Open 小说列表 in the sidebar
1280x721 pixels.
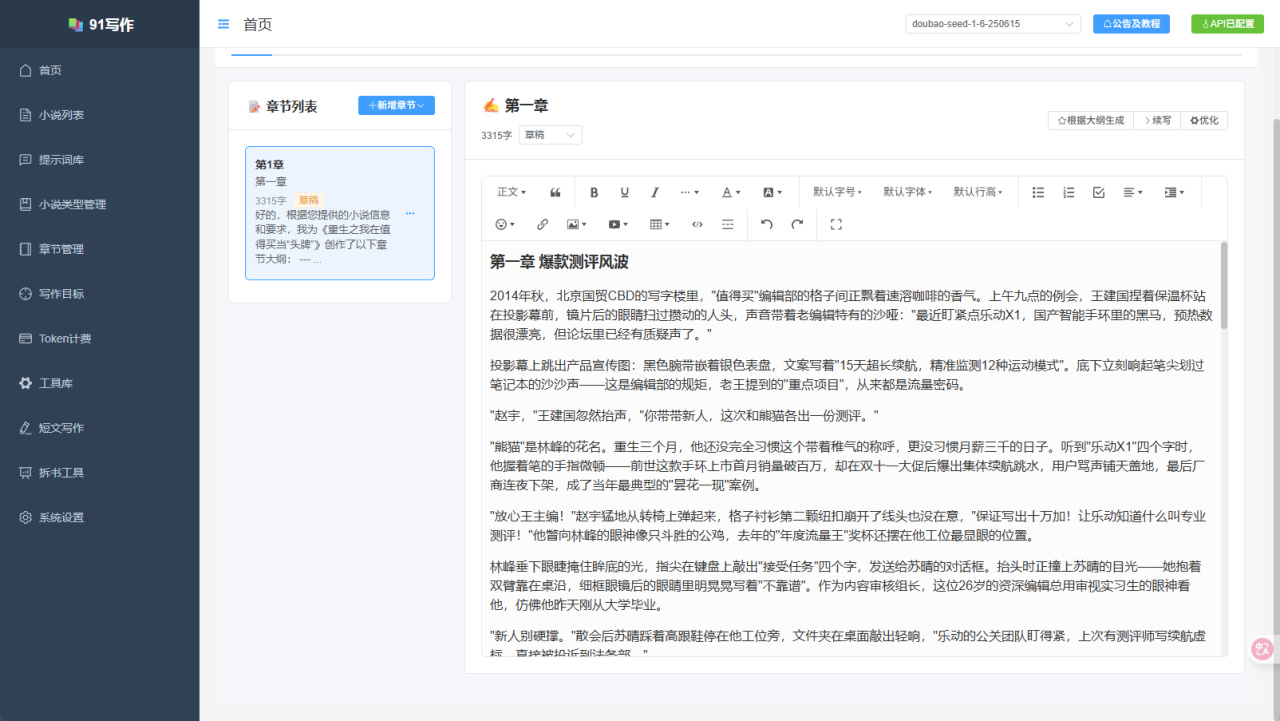point(100,115)
